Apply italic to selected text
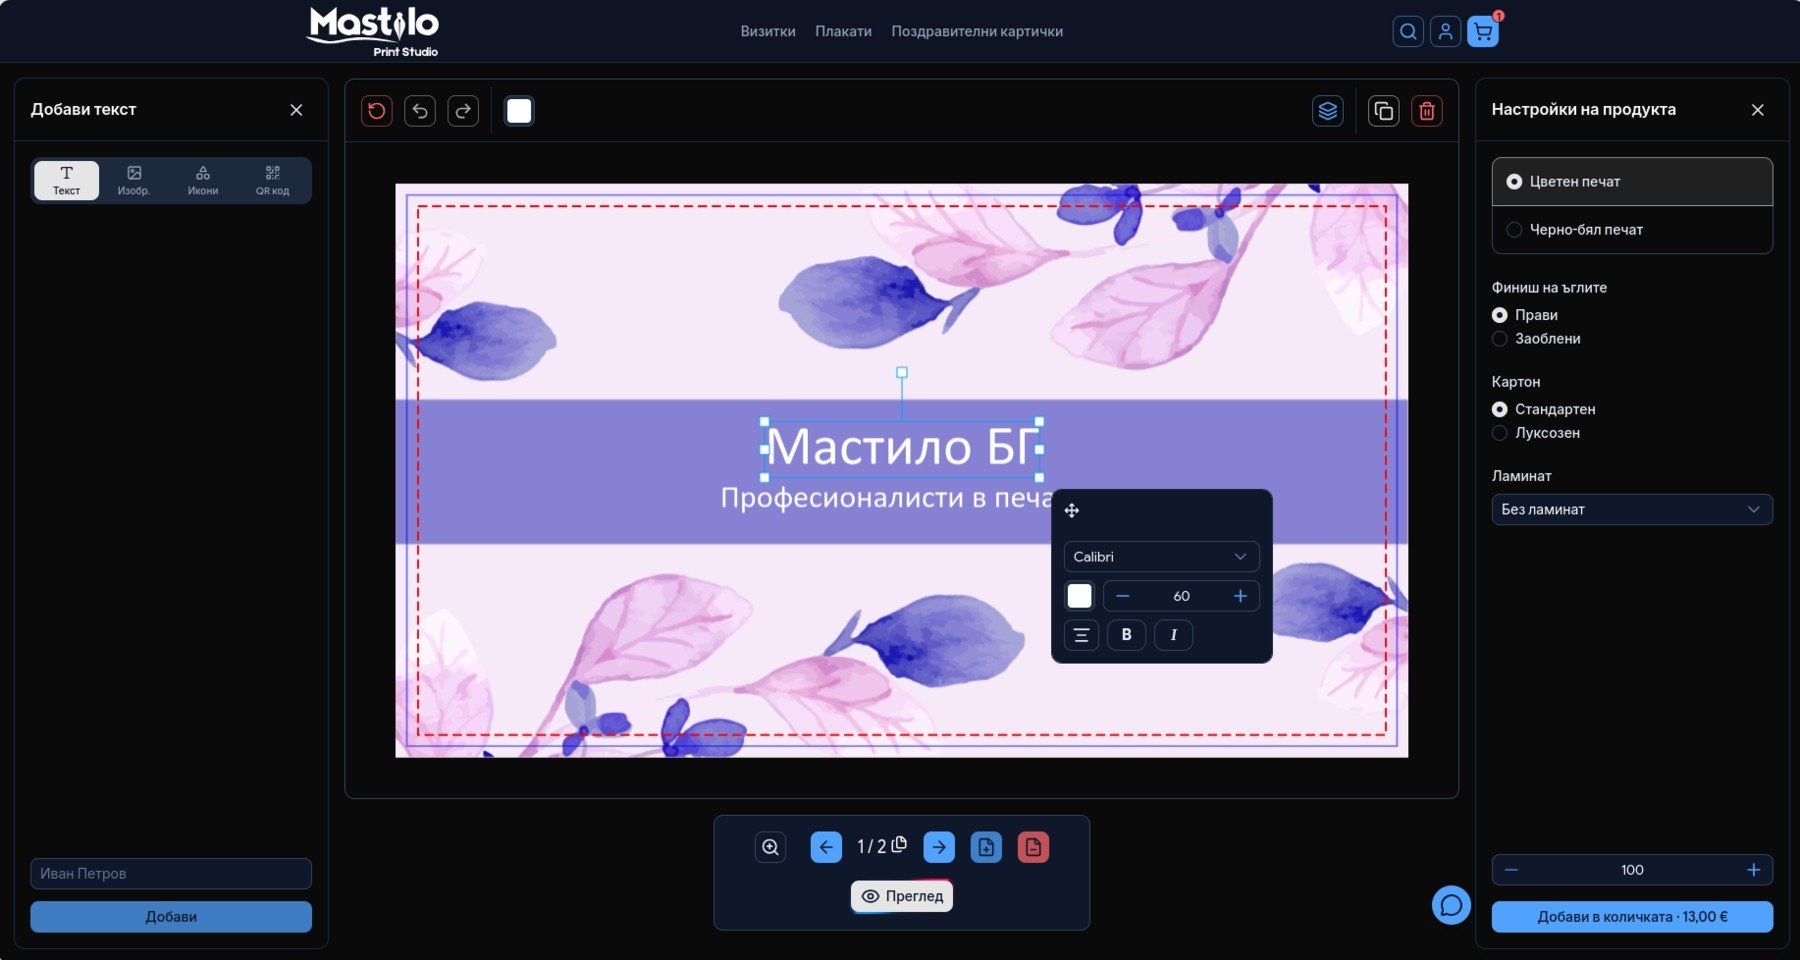Image resolution: width=1800 pixels, height=960 pixels. point(1173,635)
